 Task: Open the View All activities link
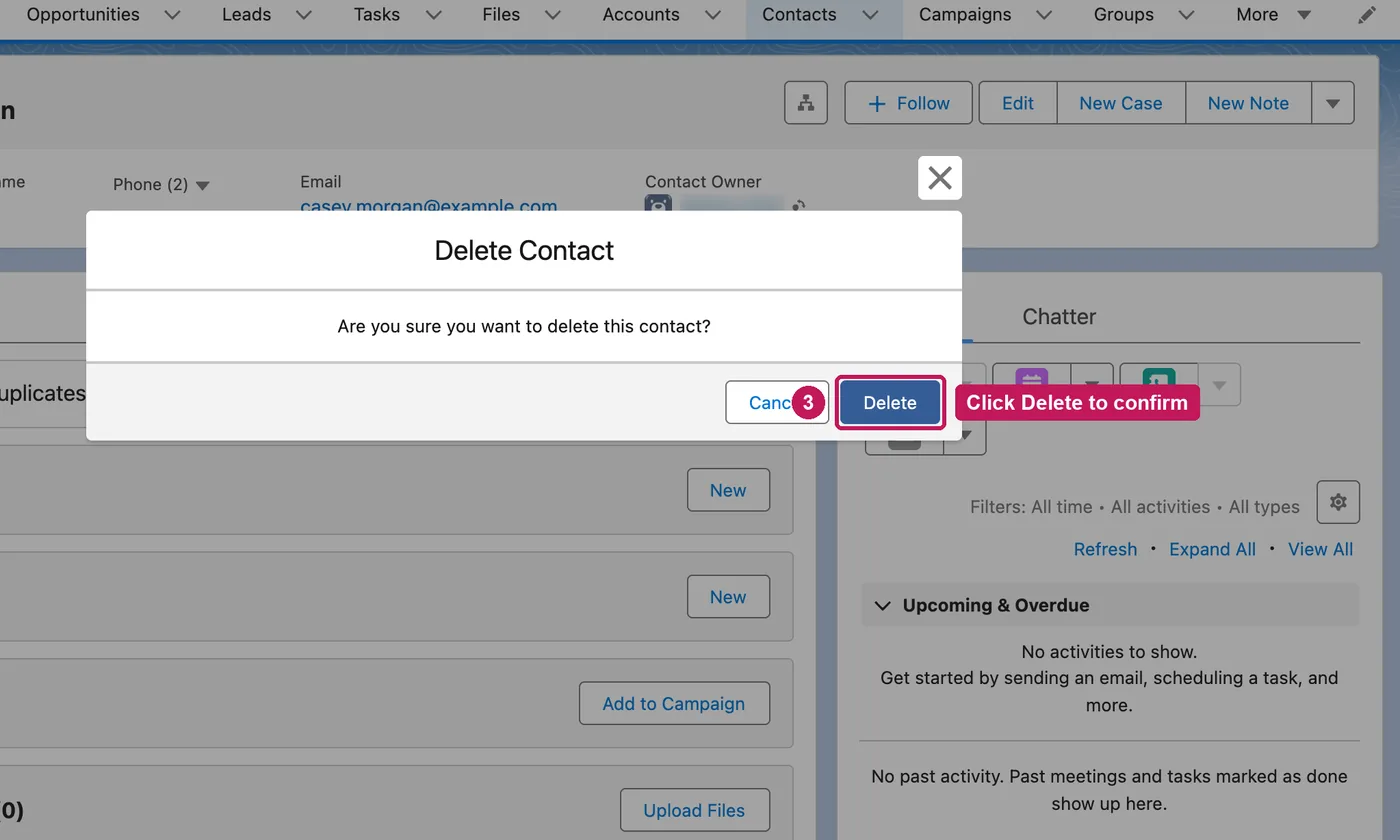(1320, 549)
